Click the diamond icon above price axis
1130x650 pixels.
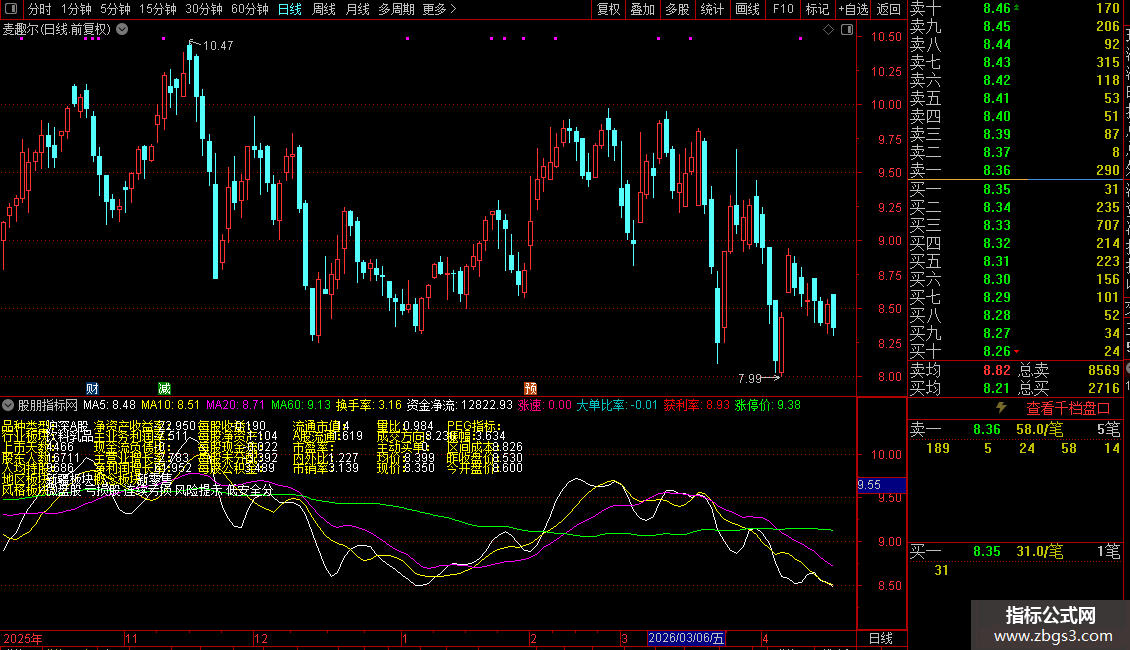pos(828,30)
